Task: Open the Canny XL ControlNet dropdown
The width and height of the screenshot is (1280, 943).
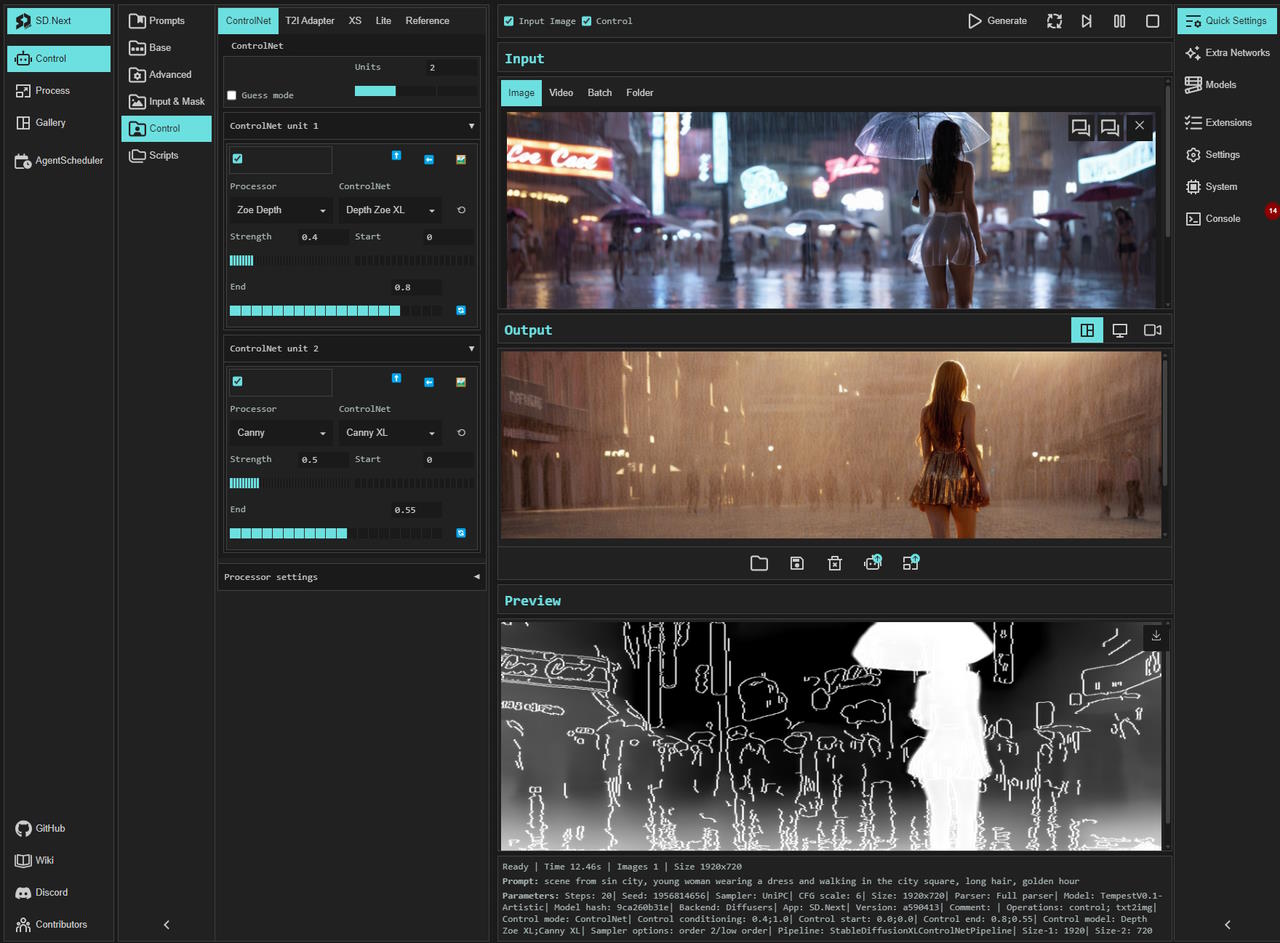Action: coord(390,433)
